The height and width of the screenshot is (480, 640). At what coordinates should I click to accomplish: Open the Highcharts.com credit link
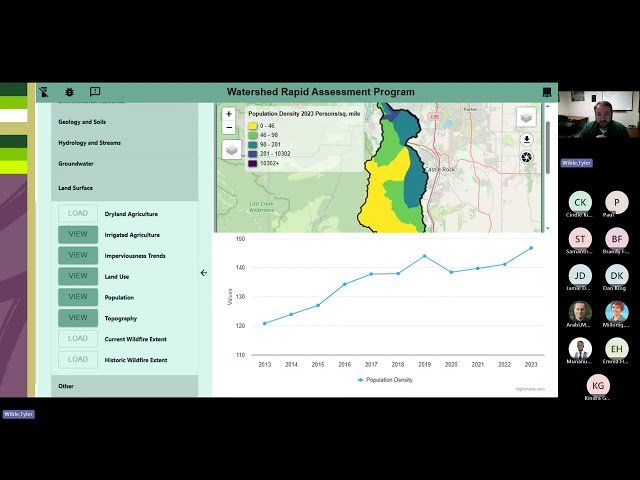(x=529, y=389)
